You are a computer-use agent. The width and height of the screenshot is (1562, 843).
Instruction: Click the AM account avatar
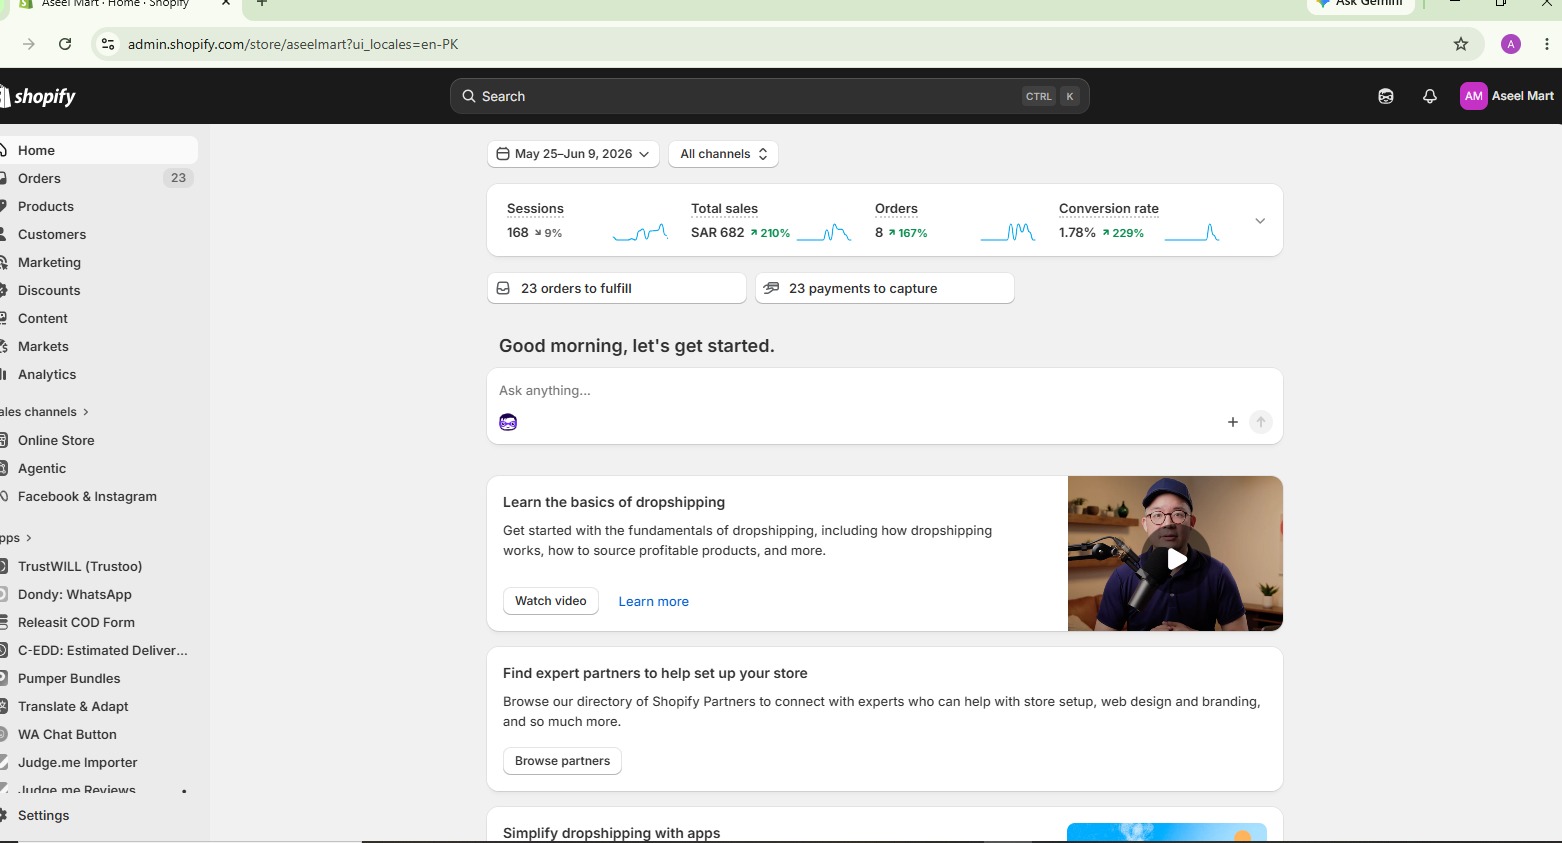coord(1473,96)
